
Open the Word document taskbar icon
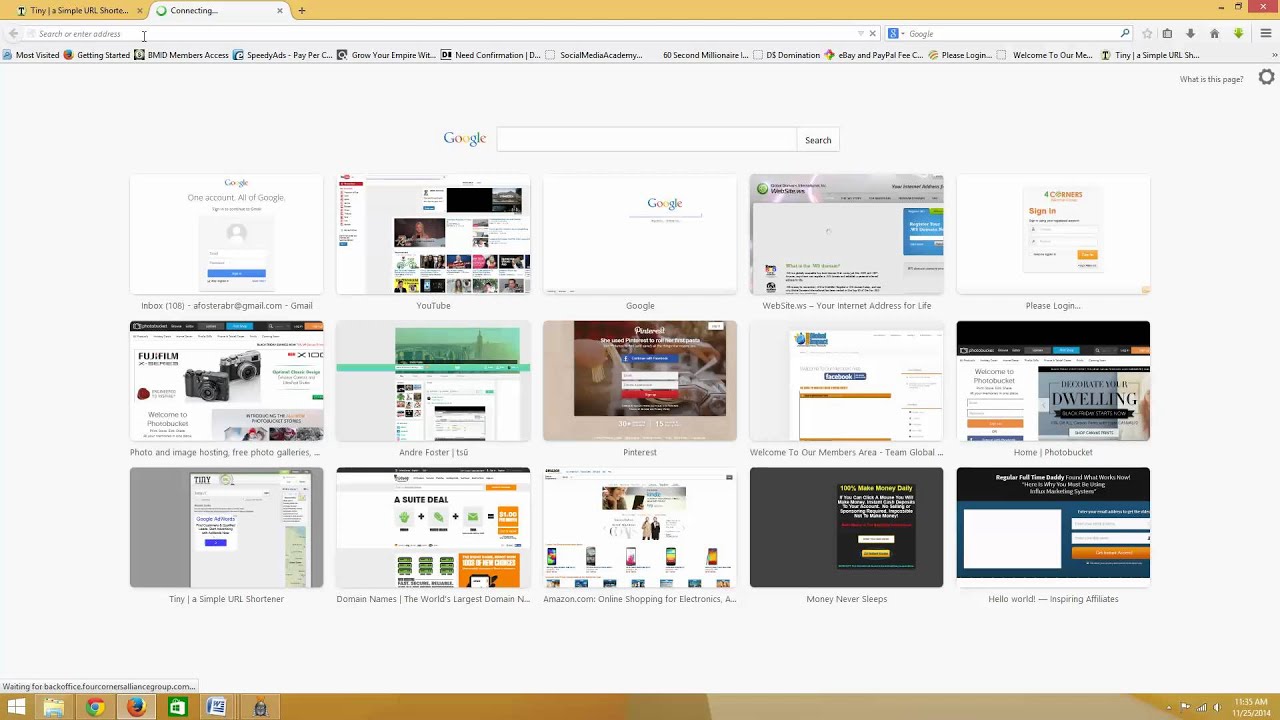[217, 707]
